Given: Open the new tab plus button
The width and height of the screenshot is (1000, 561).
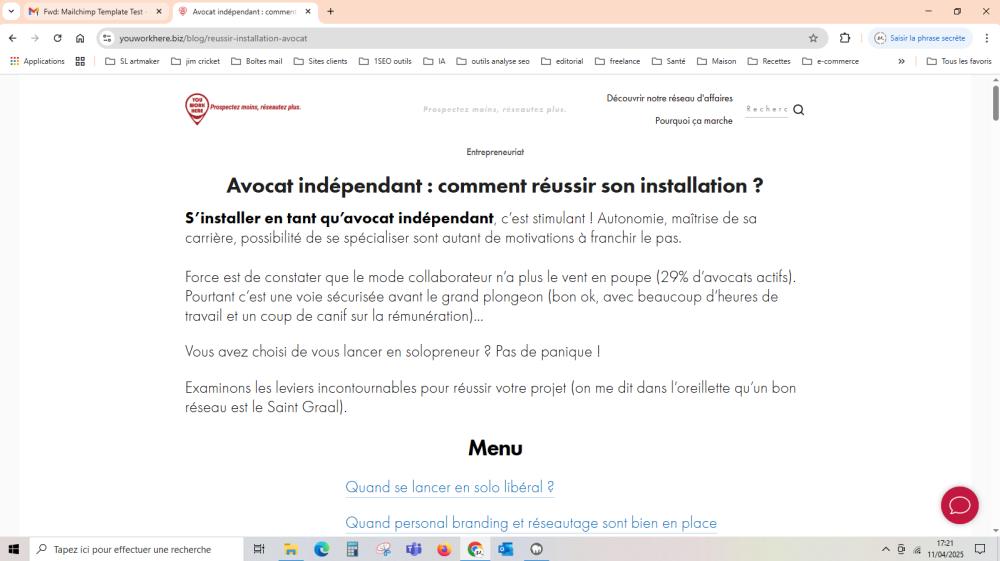Looking at the screenshot, I should [x=331, y=12].
